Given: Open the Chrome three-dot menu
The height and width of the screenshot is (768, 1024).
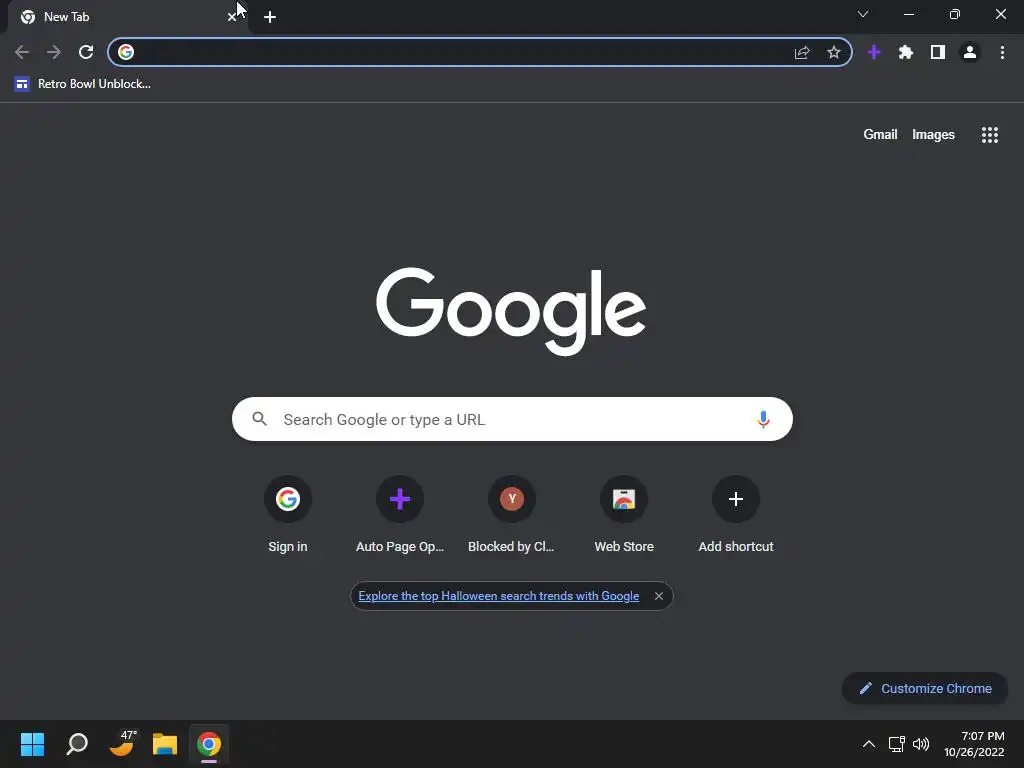Looking at the screenshot, I should pyautogui.click(x=1002, y=52).
